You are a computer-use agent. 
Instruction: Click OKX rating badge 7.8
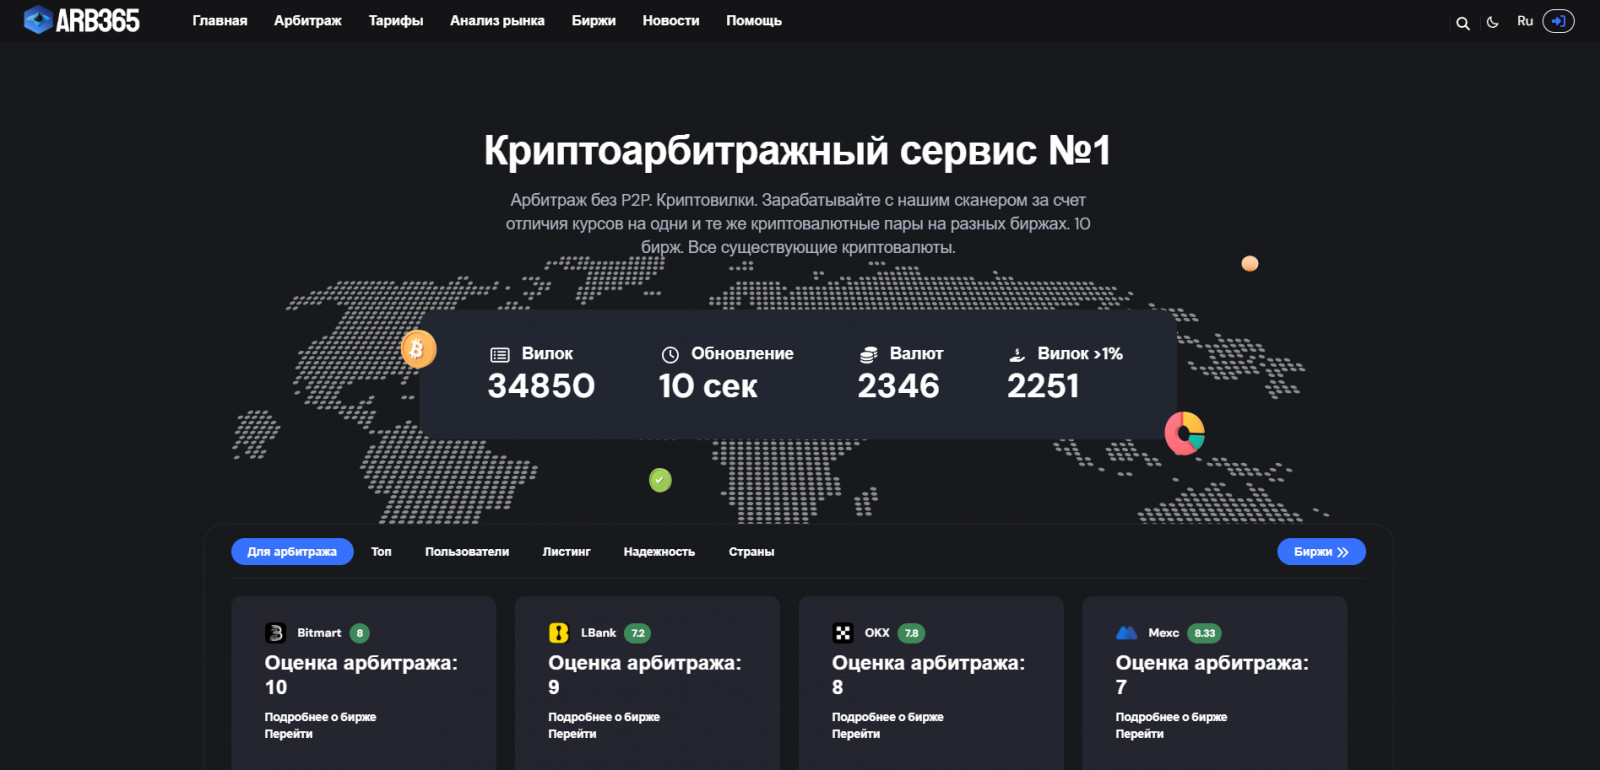(911, 633)
